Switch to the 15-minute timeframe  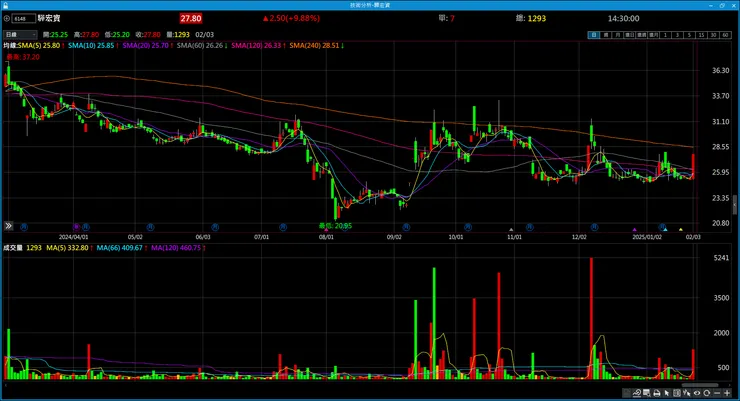(x=701, y=35)
